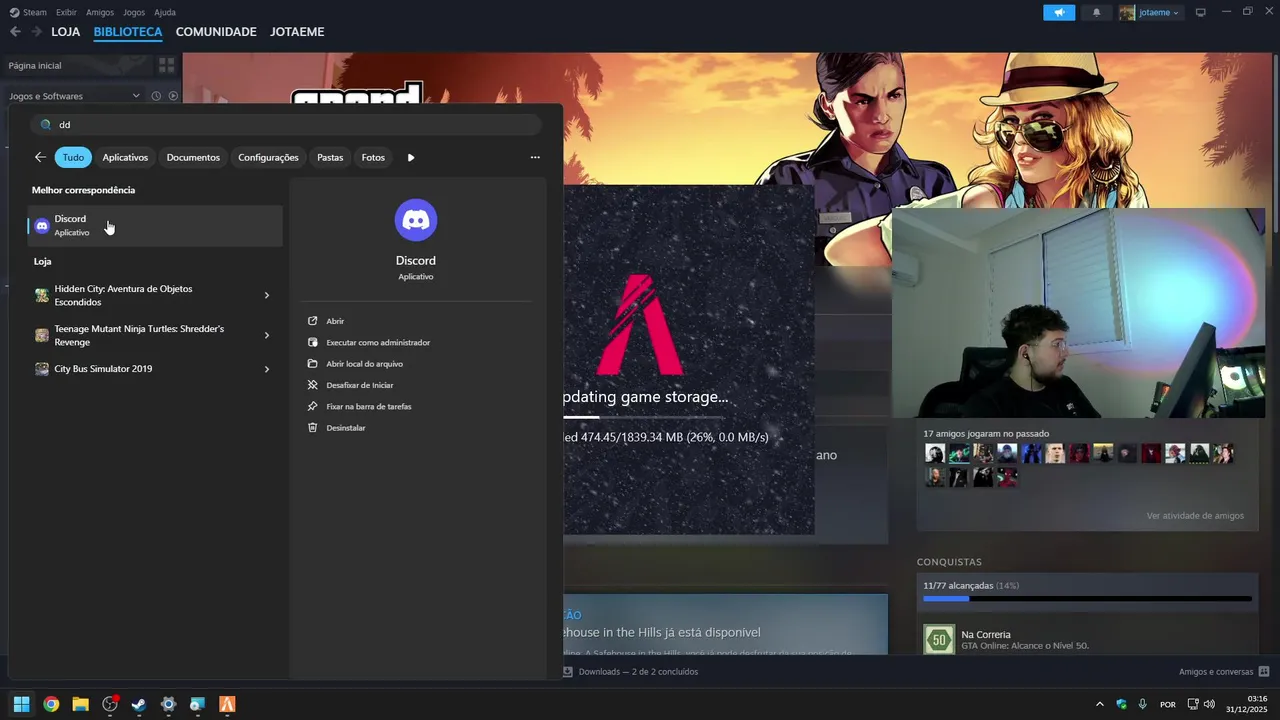This screenshot has height=720, width=1280.
Task: Switch to the BIBLIOTECA tab
Action: (128, 32)
